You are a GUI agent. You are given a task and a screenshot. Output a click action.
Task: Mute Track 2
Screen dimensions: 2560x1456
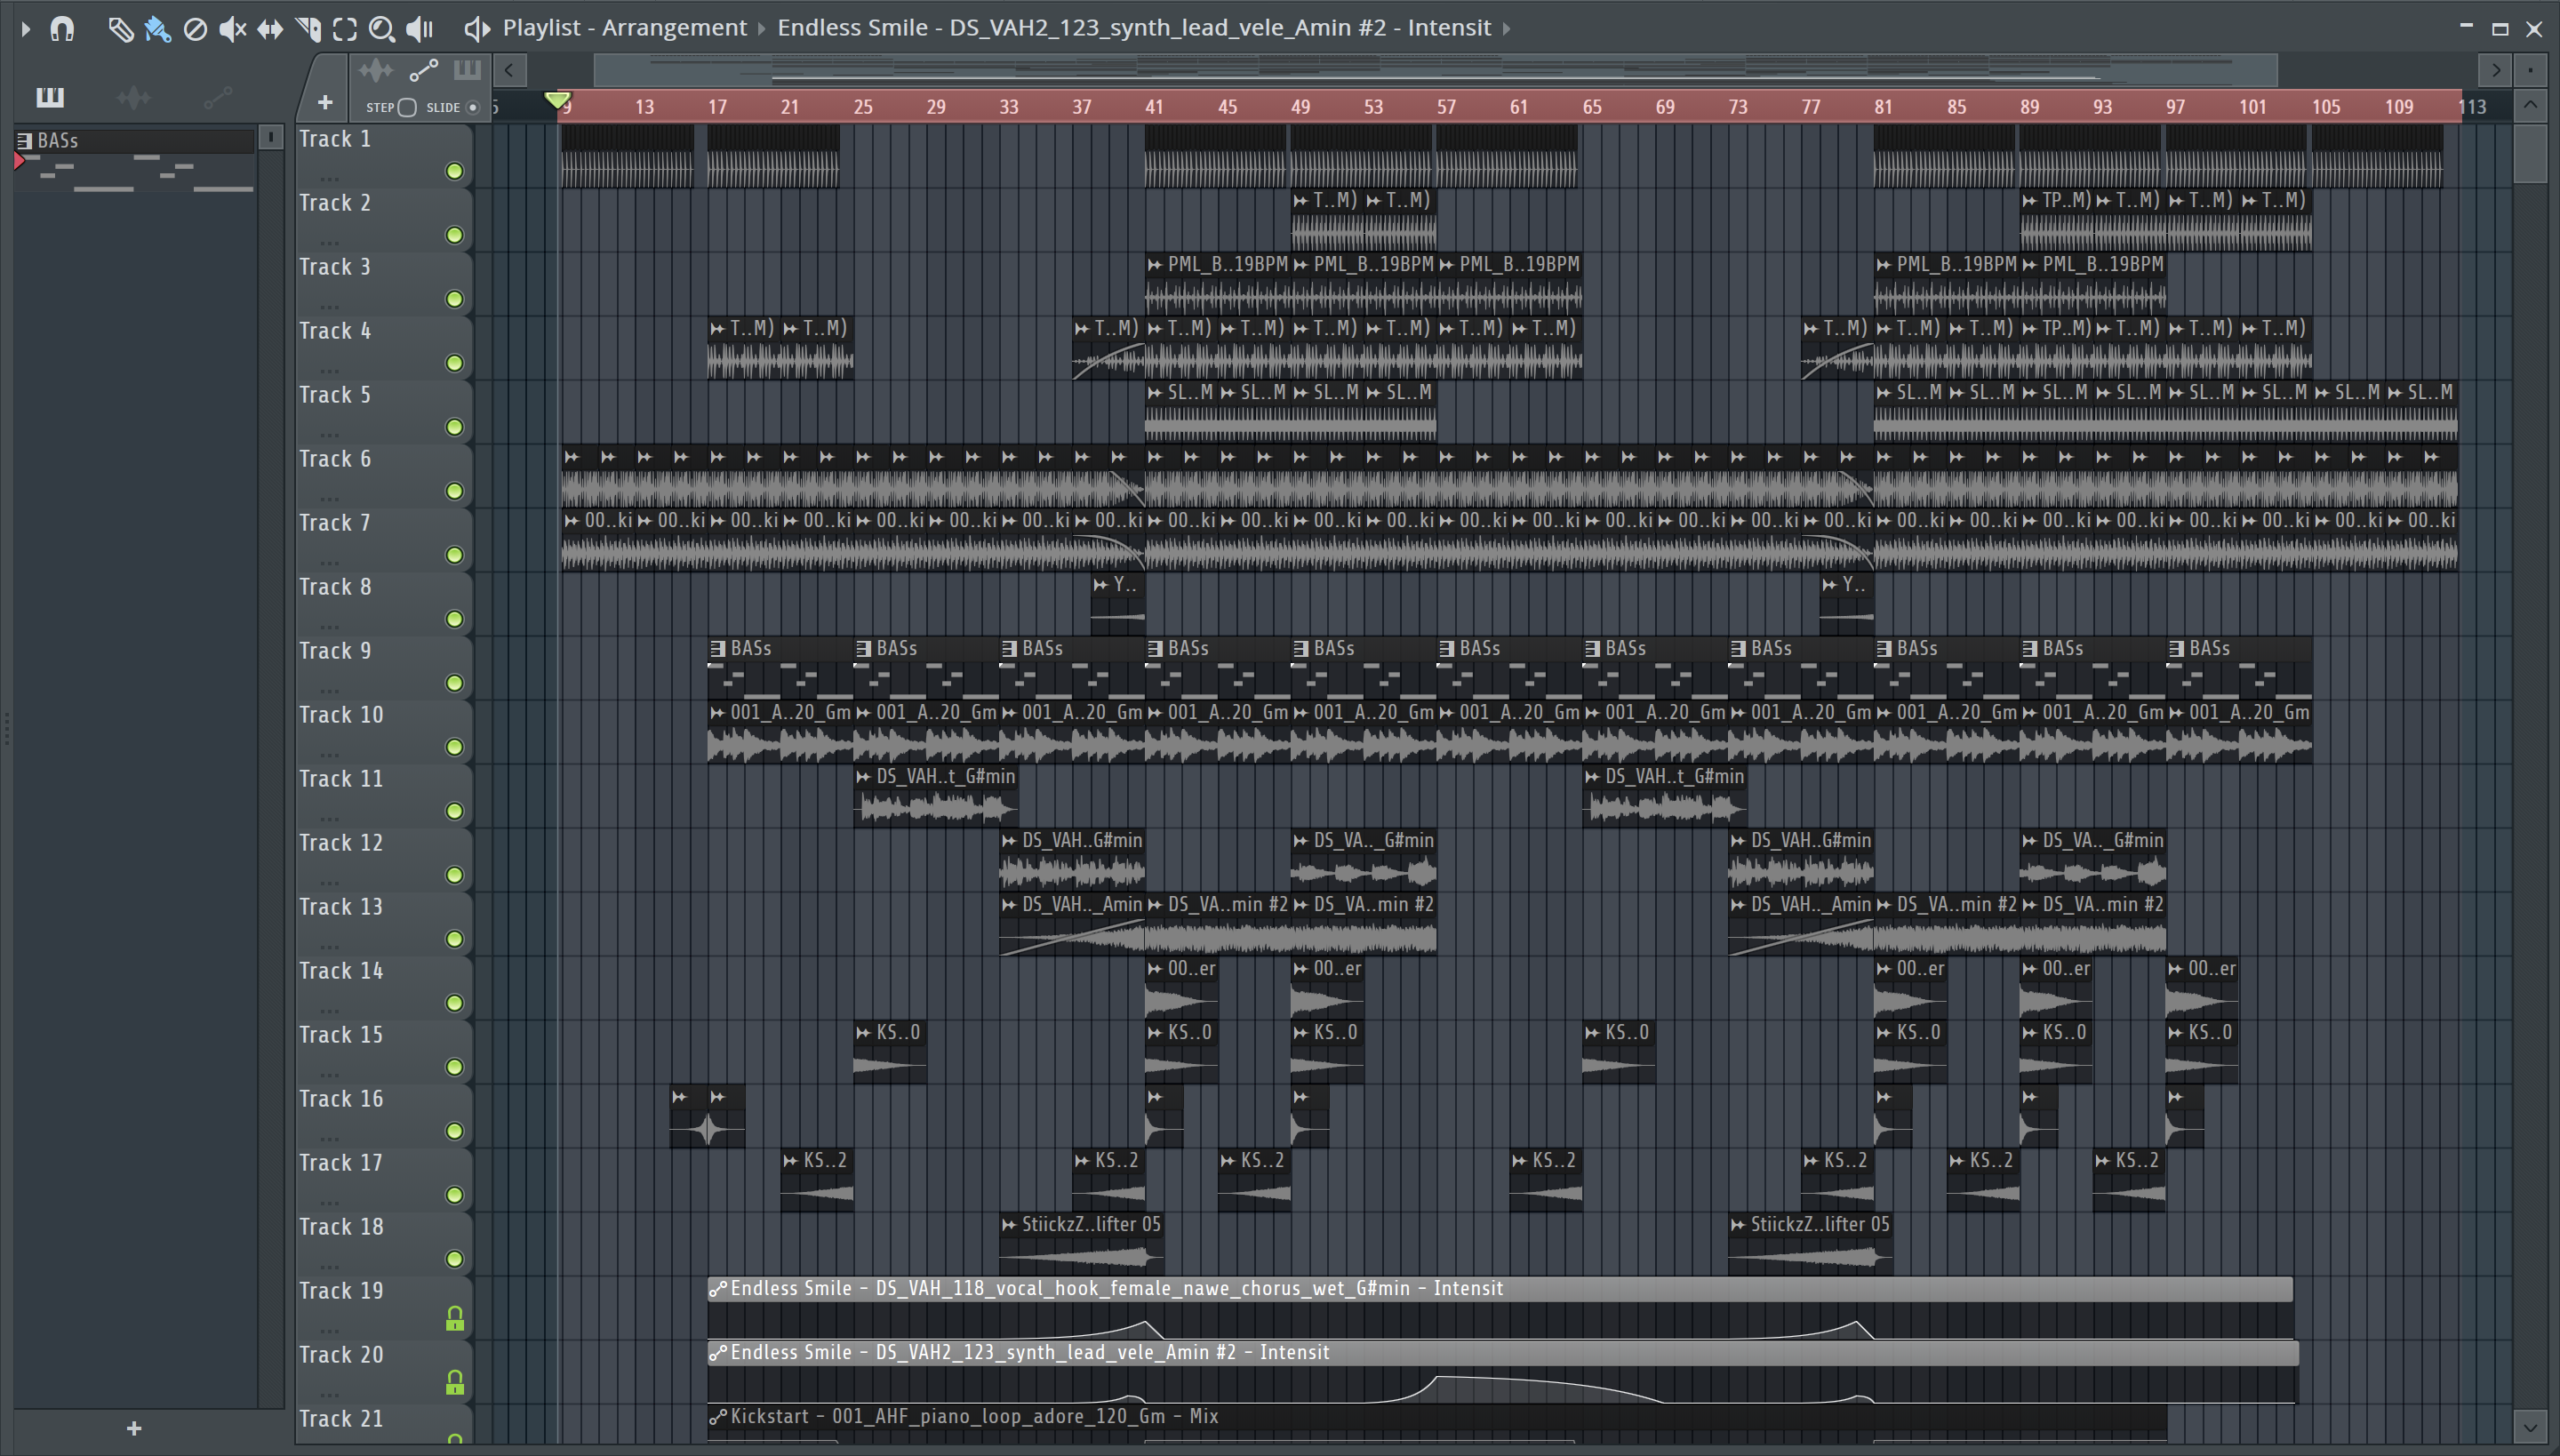tap(455, 236)
